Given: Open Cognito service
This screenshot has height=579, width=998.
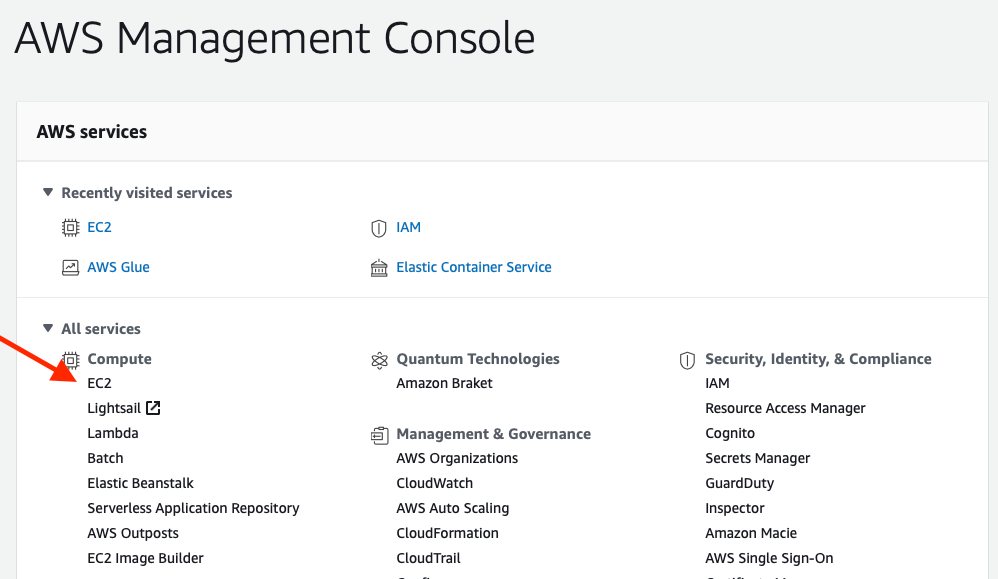Looking at the screenshot, I should coord(730,433).
